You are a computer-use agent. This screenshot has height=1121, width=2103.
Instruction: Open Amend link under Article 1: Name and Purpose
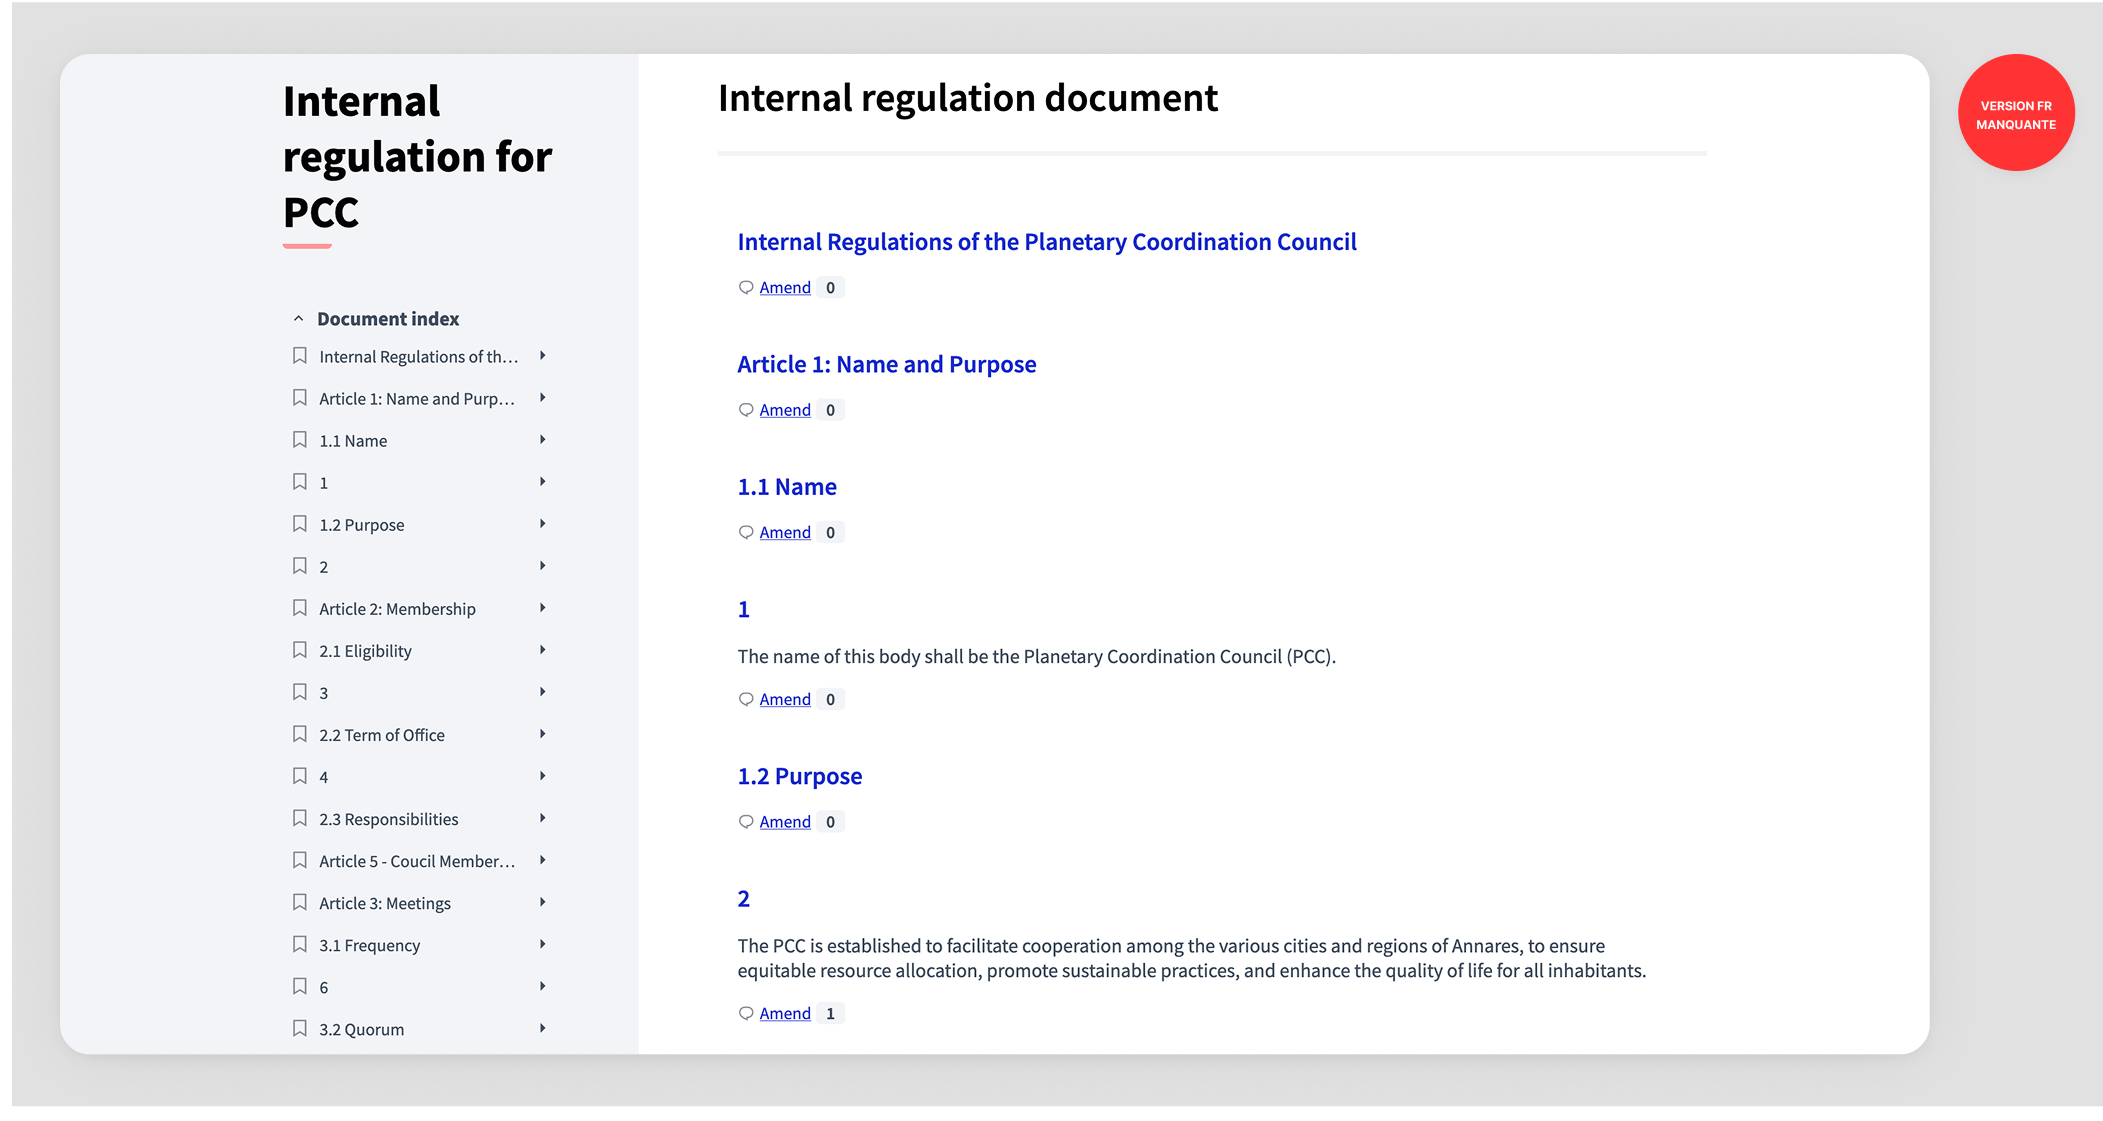click(x=785, y=410)
